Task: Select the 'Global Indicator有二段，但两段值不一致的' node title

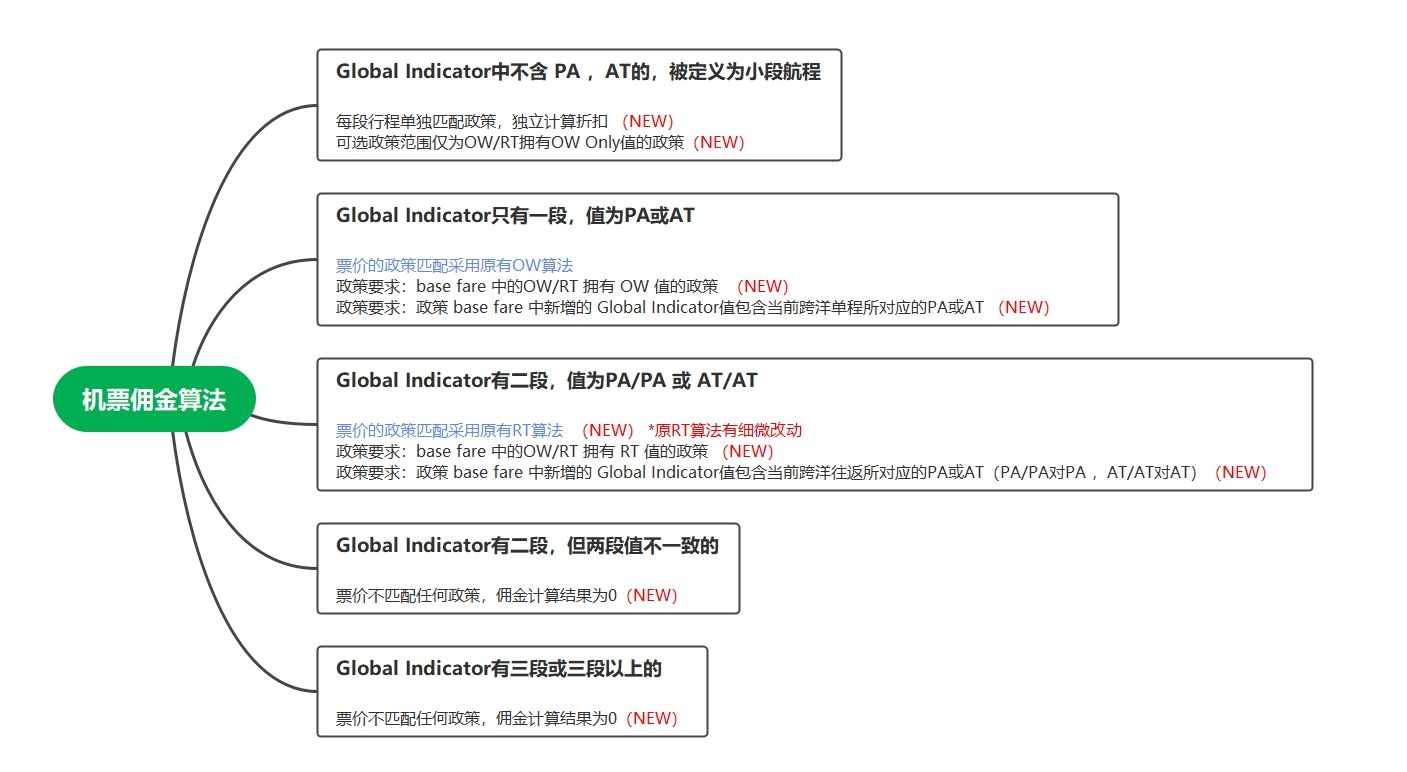Action: click(527, 545)
